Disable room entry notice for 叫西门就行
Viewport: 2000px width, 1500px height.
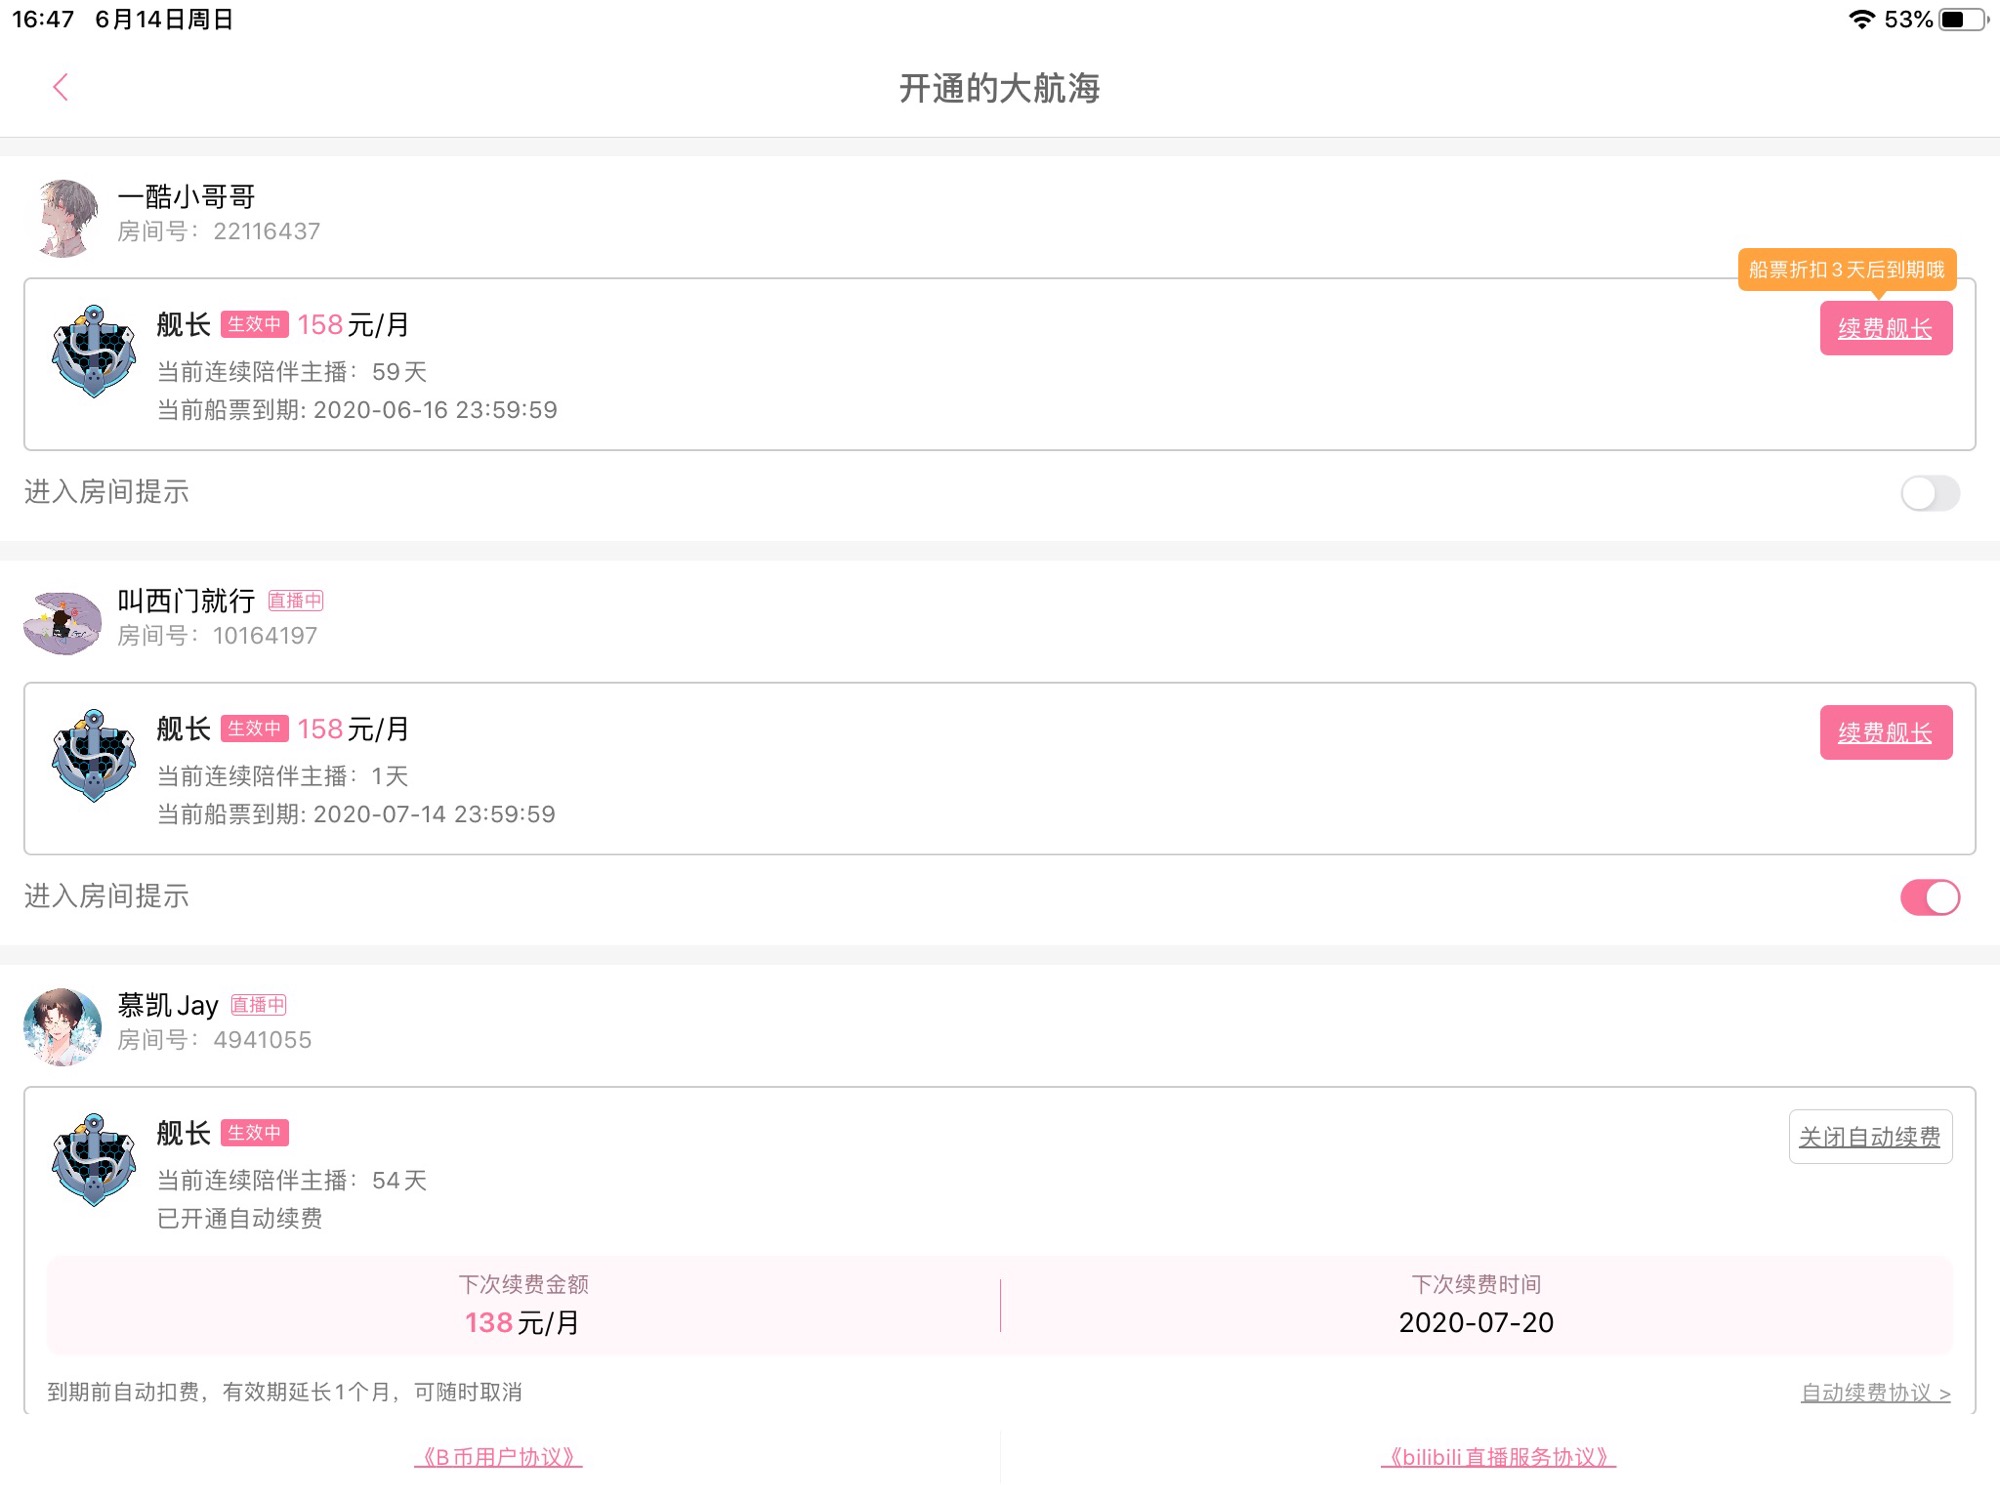(x=1929, y=897)
